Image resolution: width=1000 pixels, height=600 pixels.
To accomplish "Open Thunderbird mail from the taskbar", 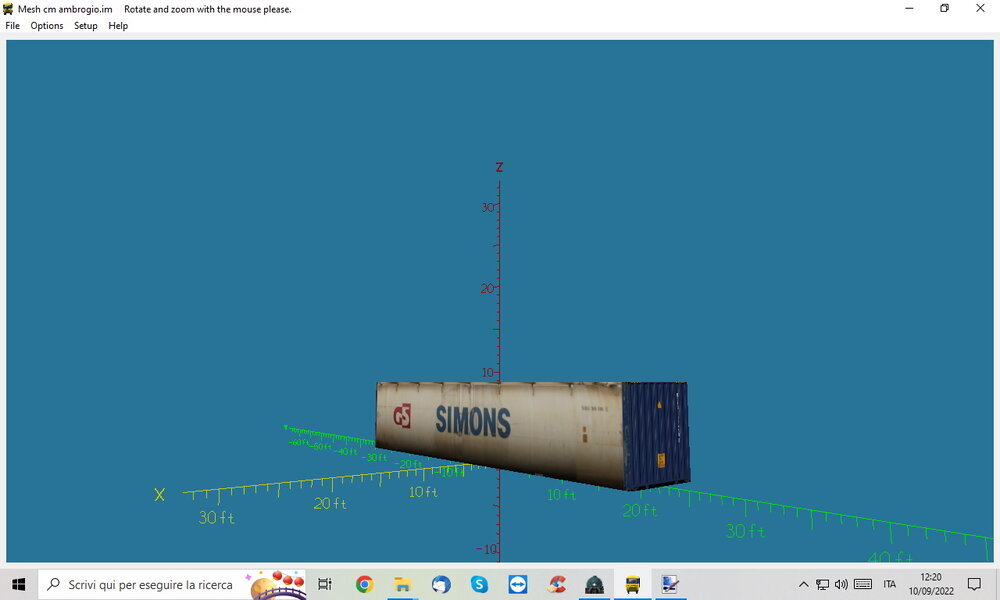I will pos(441,584).
